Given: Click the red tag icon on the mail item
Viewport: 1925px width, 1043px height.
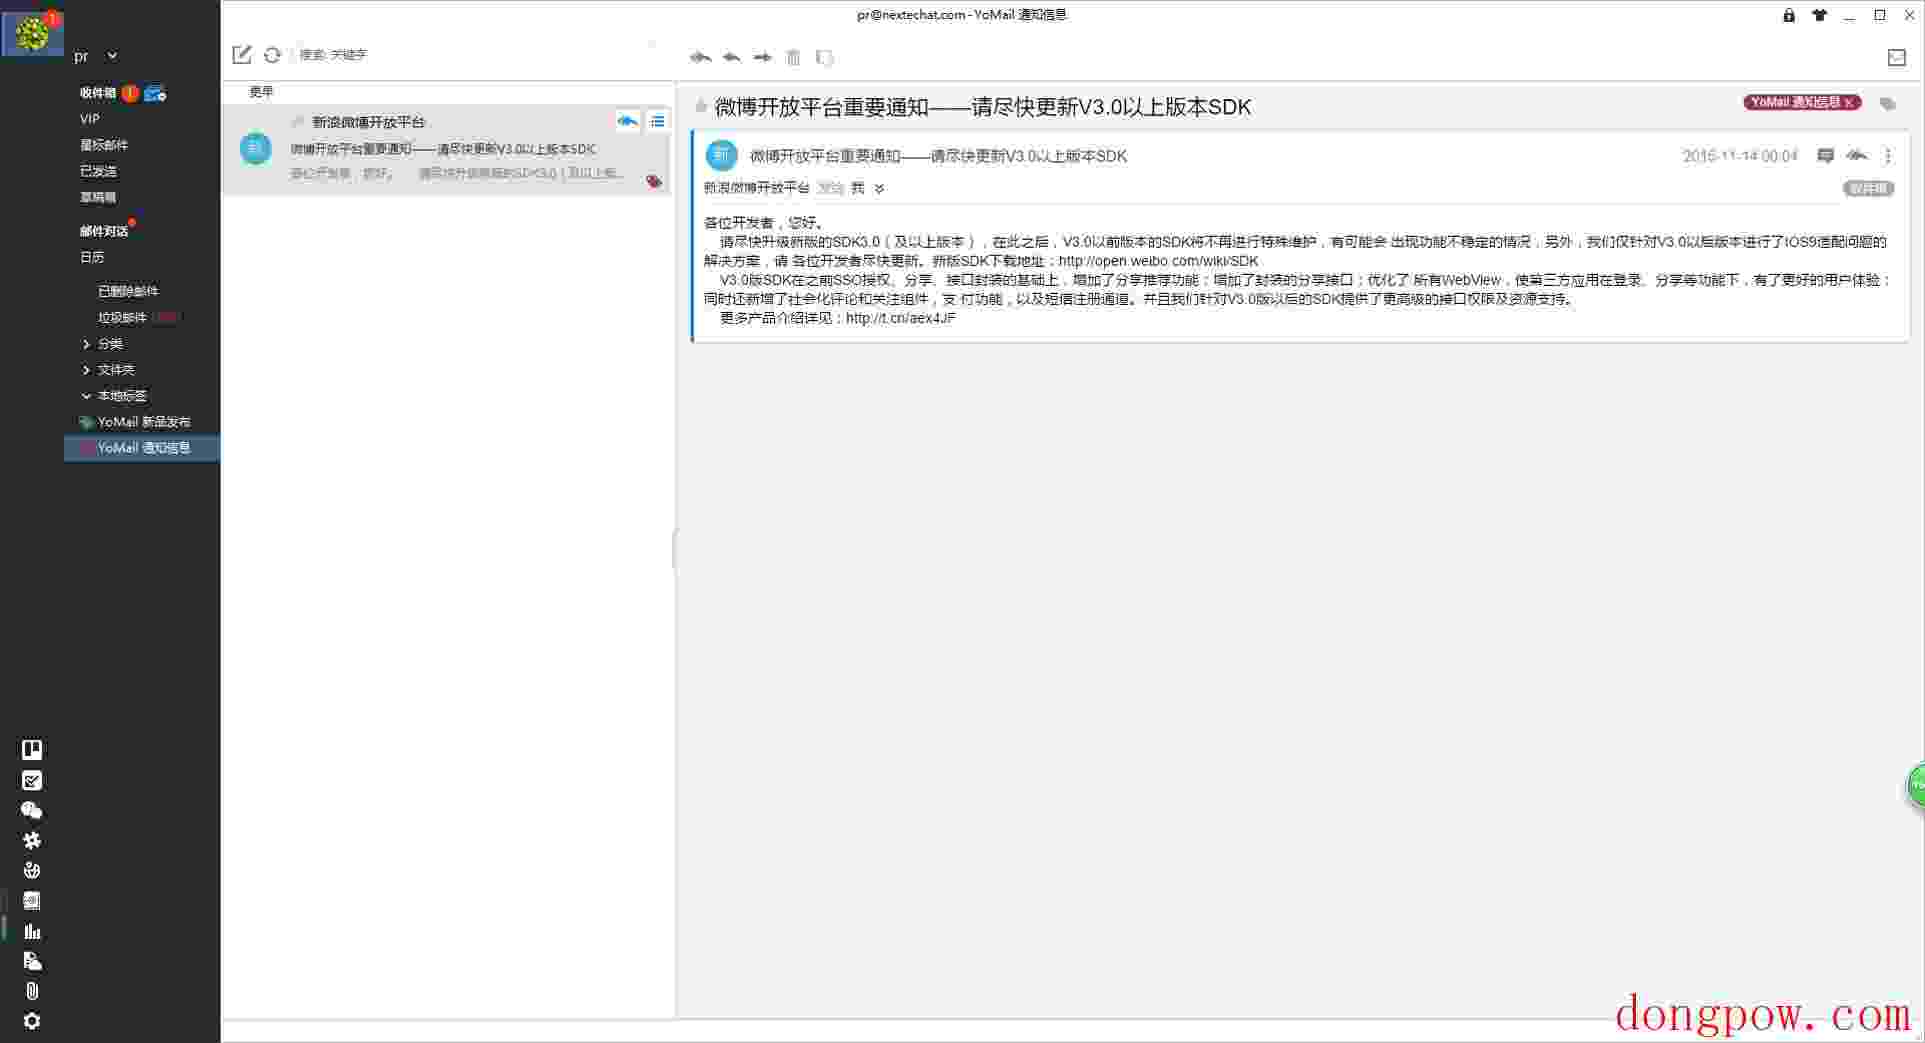Looking at the screenshot, I should [x=654, y=181].
